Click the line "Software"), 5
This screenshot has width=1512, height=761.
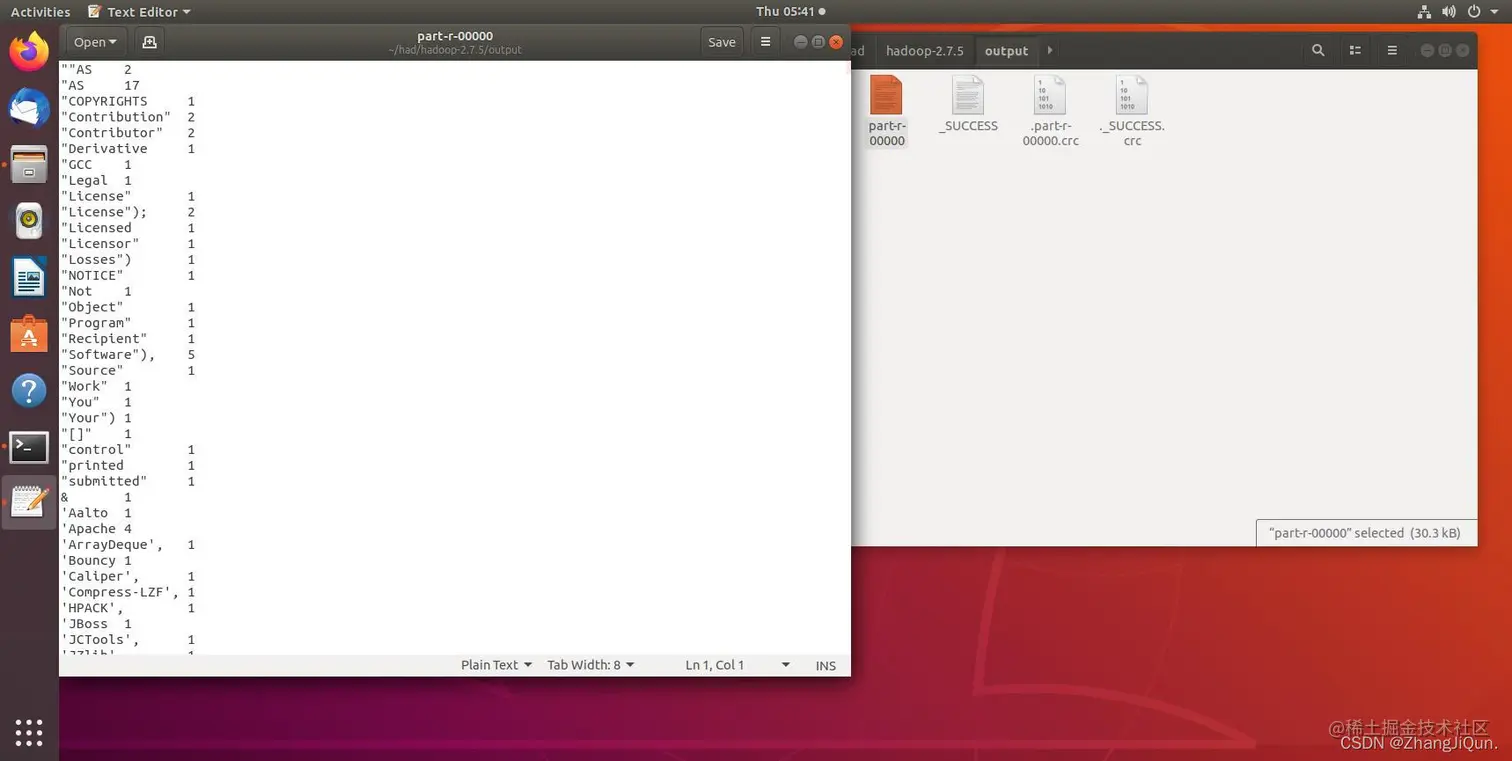(128, 355)
